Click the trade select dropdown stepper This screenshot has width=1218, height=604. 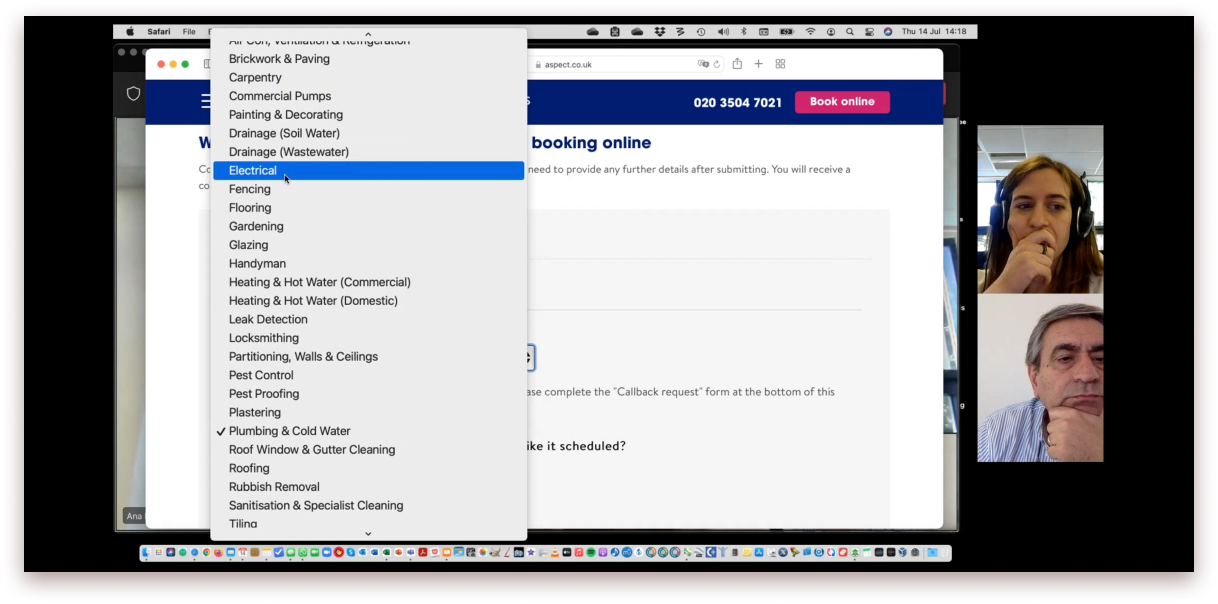pyautogui.click(x=530, y=358)
